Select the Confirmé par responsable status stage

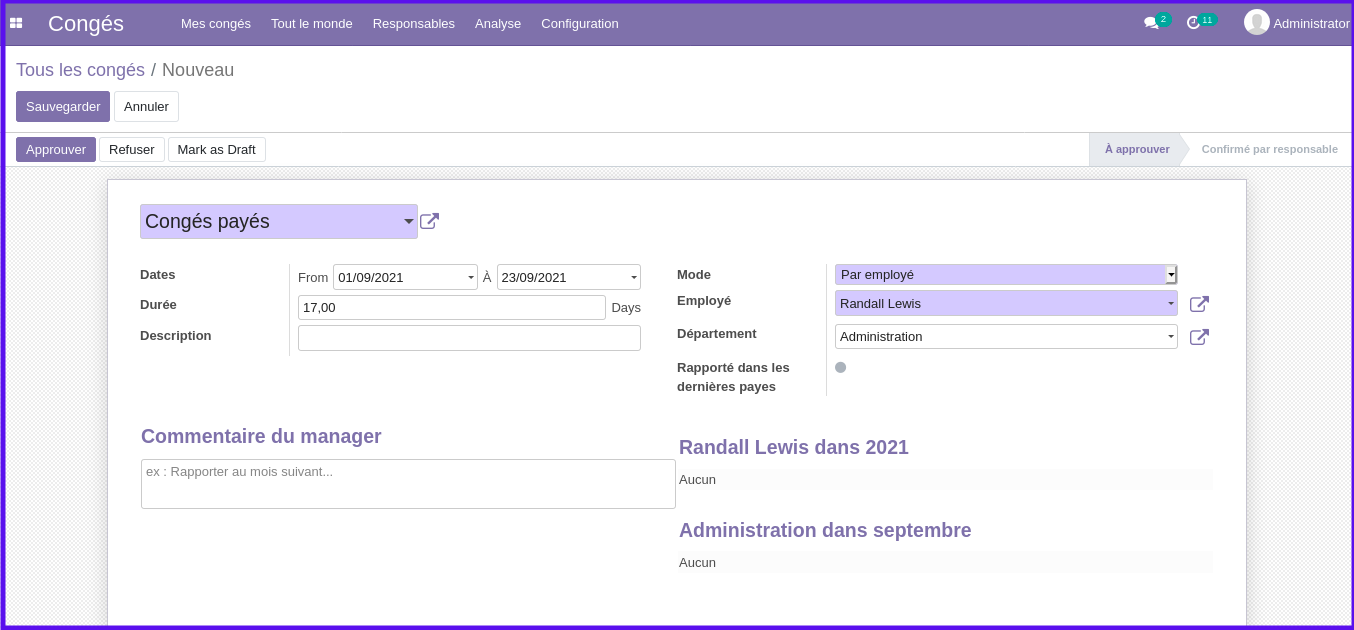click(x=1270, y=149)
